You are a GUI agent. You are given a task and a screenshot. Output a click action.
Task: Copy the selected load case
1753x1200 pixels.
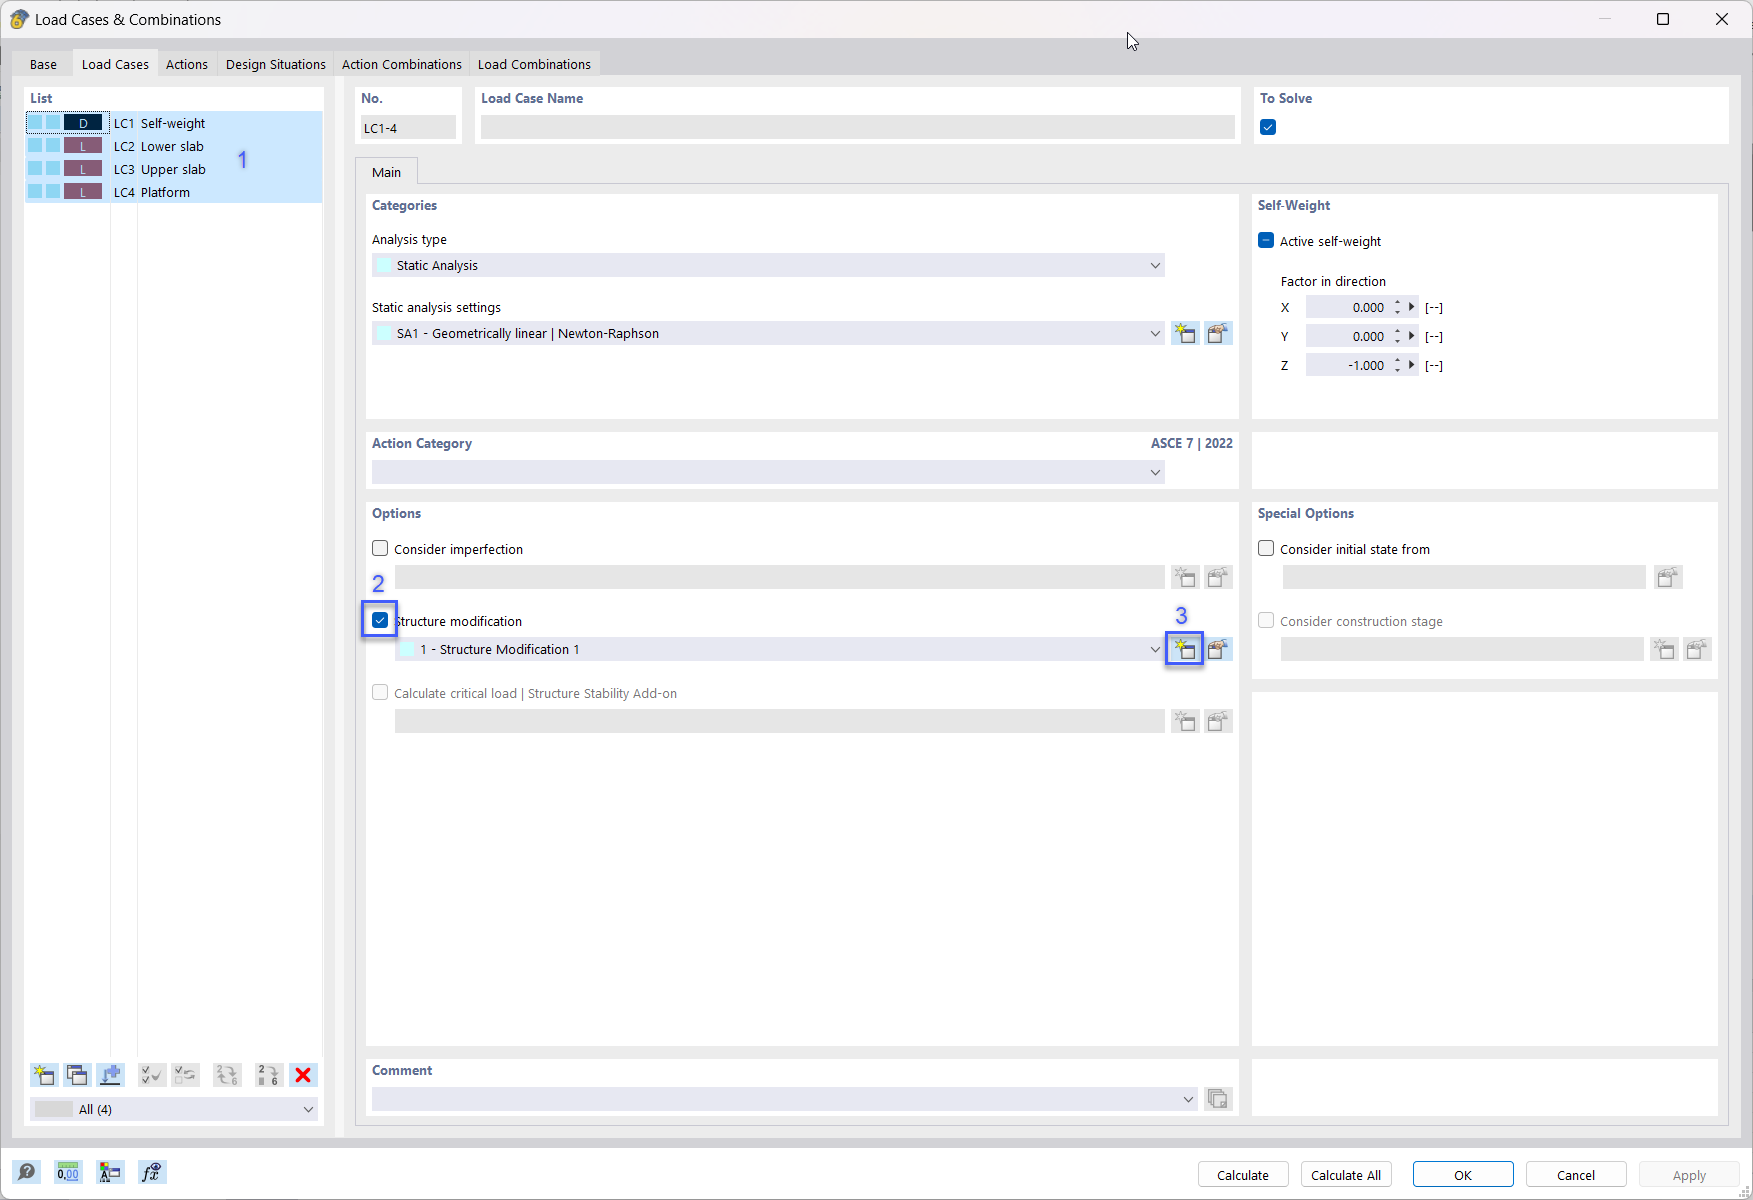(x=77, y=1075)
